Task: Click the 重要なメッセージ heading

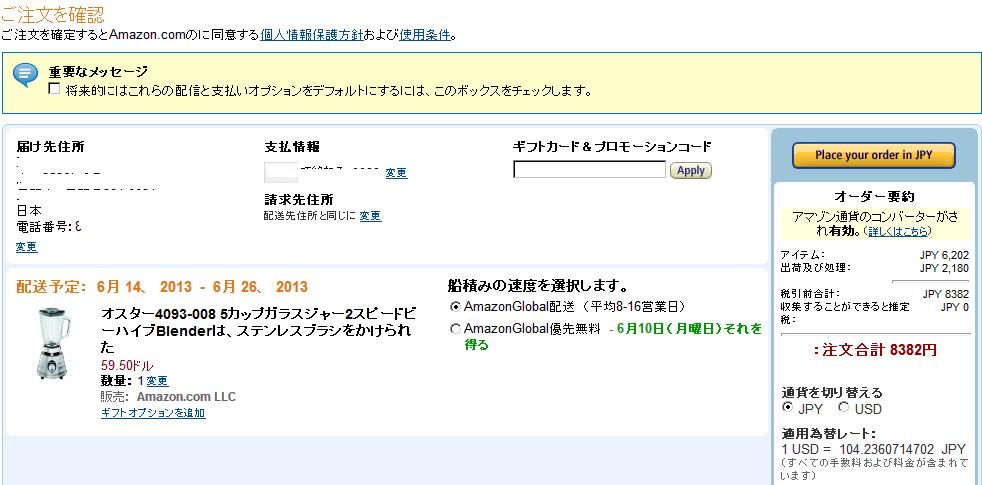Action: point(98,71)
